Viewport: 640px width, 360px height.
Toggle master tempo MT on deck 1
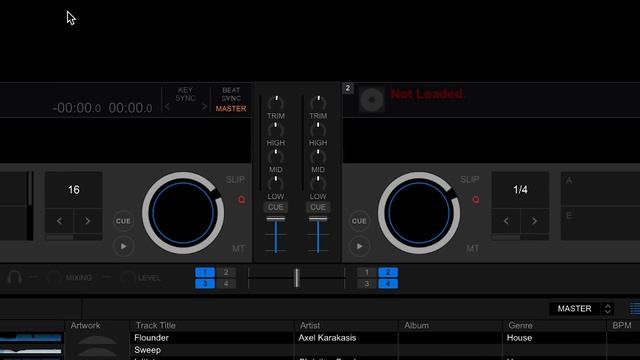(238, 248)
